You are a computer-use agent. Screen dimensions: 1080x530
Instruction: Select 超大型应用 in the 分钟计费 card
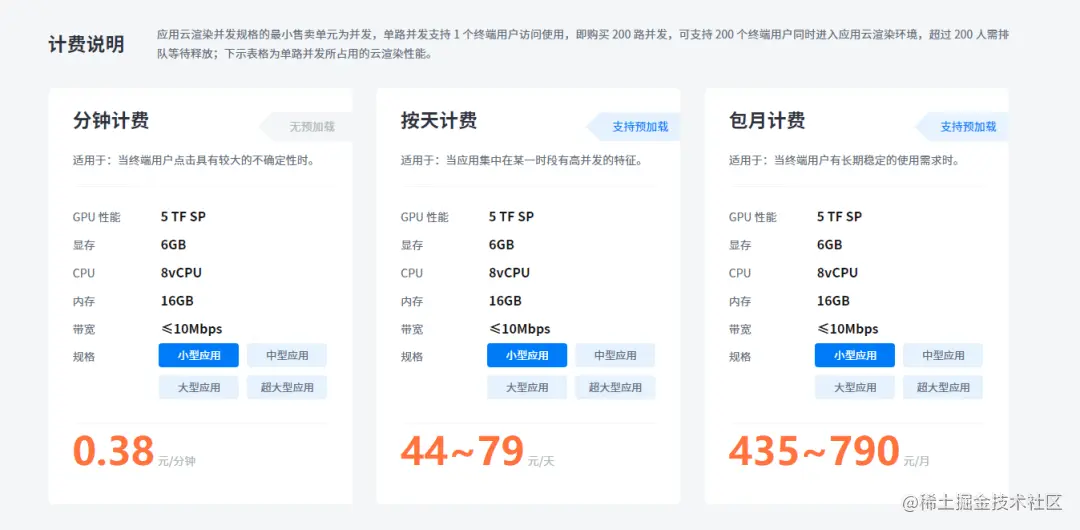tap(287, 387)
